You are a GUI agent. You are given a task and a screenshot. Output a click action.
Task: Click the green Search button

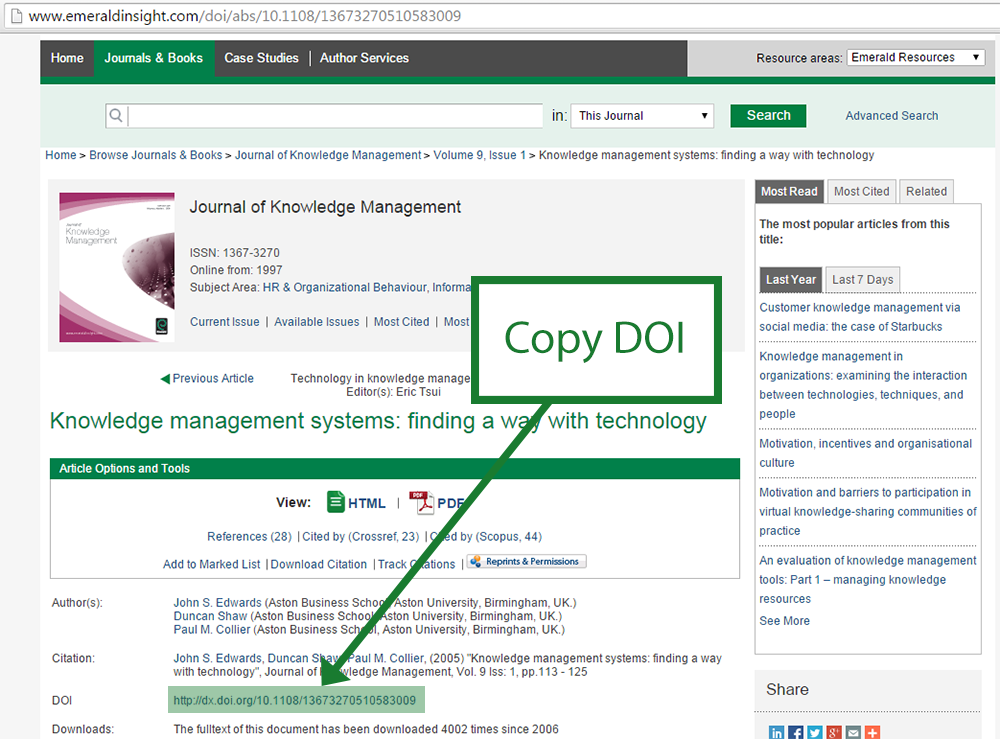coord(768,115)
